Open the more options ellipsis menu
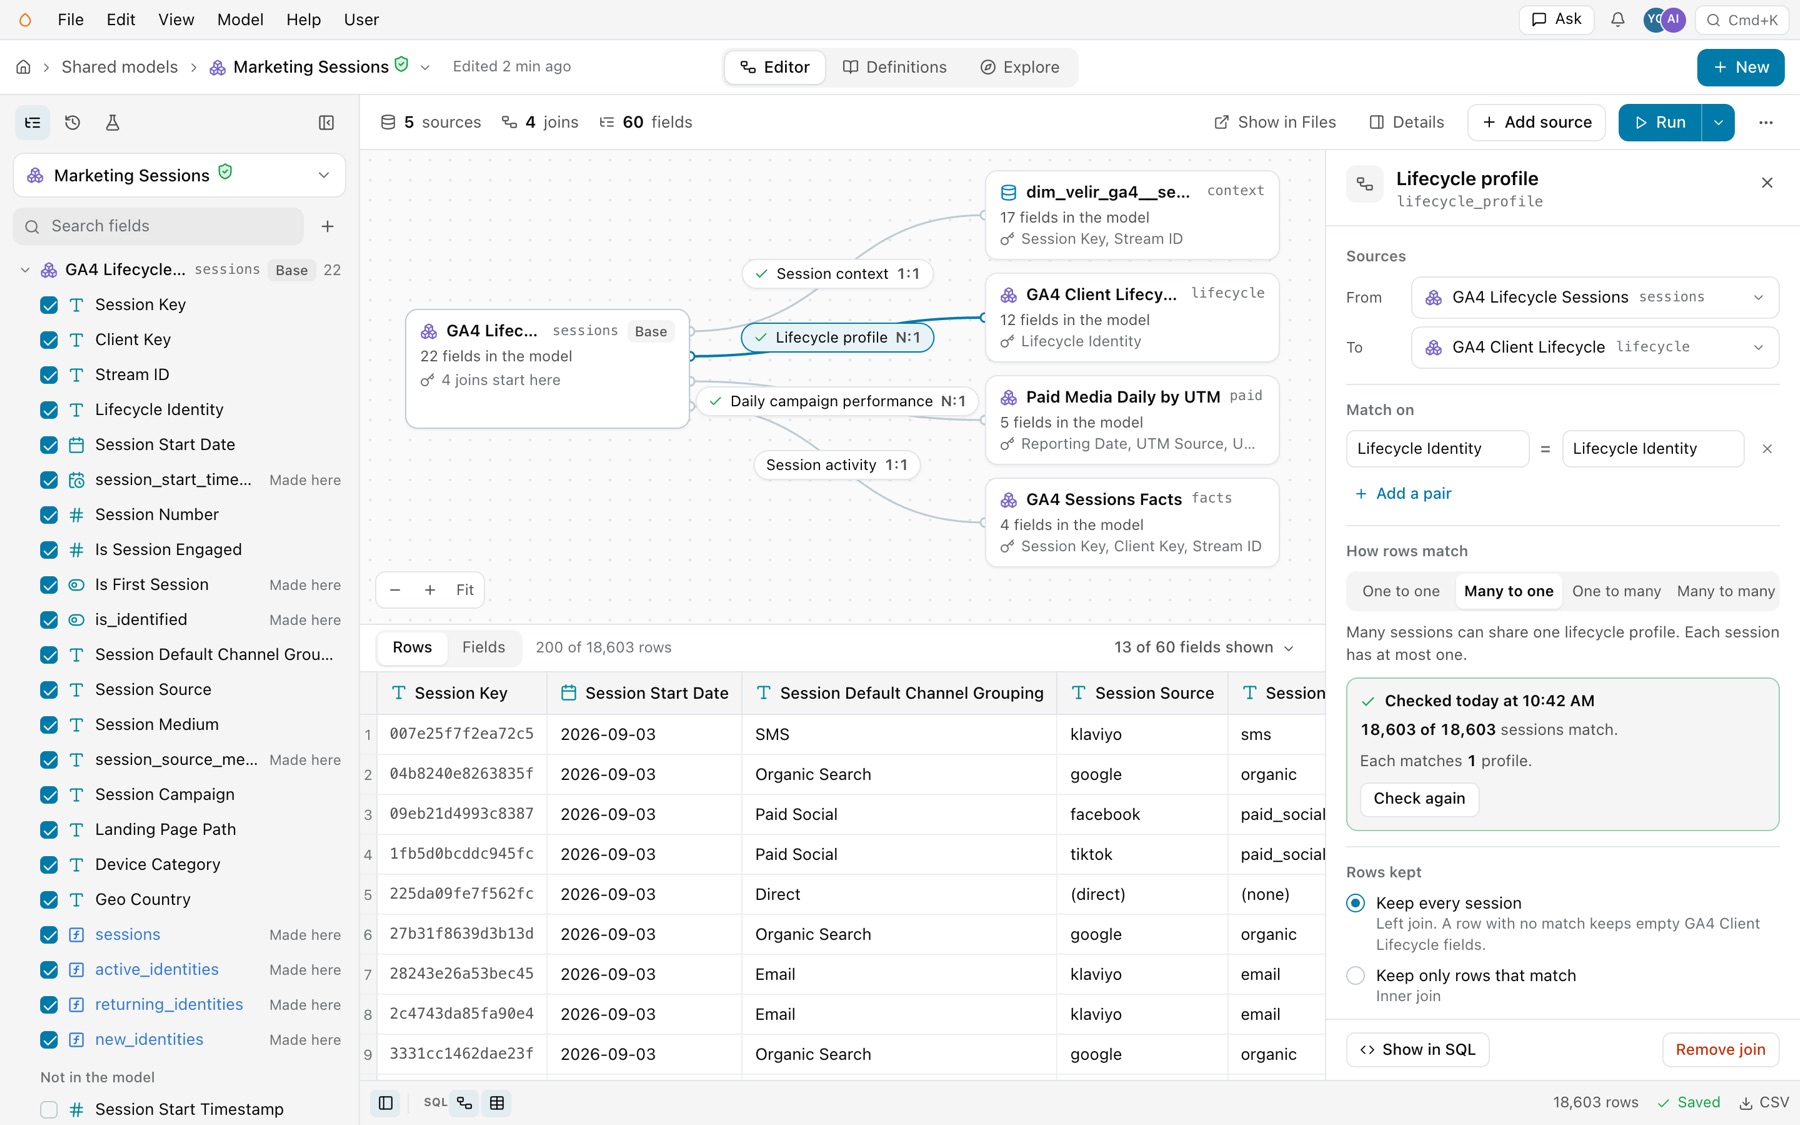 point(1766,122)
